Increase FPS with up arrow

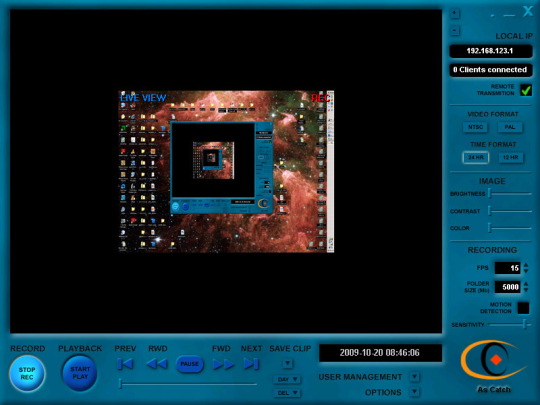(526, 265)
